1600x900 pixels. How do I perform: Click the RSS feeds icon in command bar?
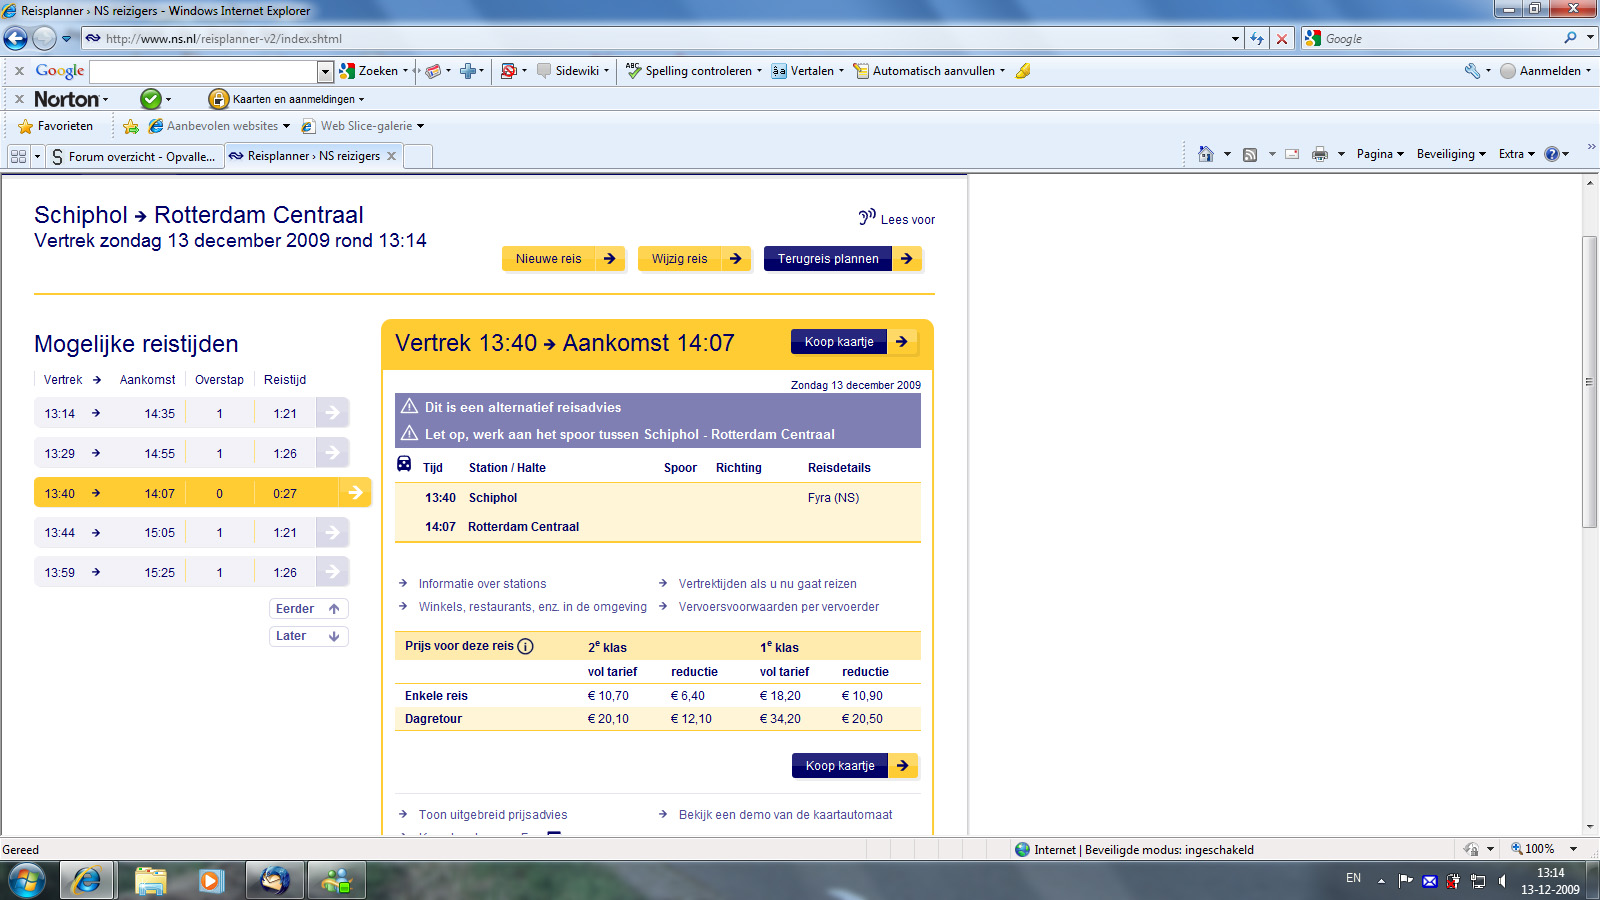click(x=1250, y=154)
